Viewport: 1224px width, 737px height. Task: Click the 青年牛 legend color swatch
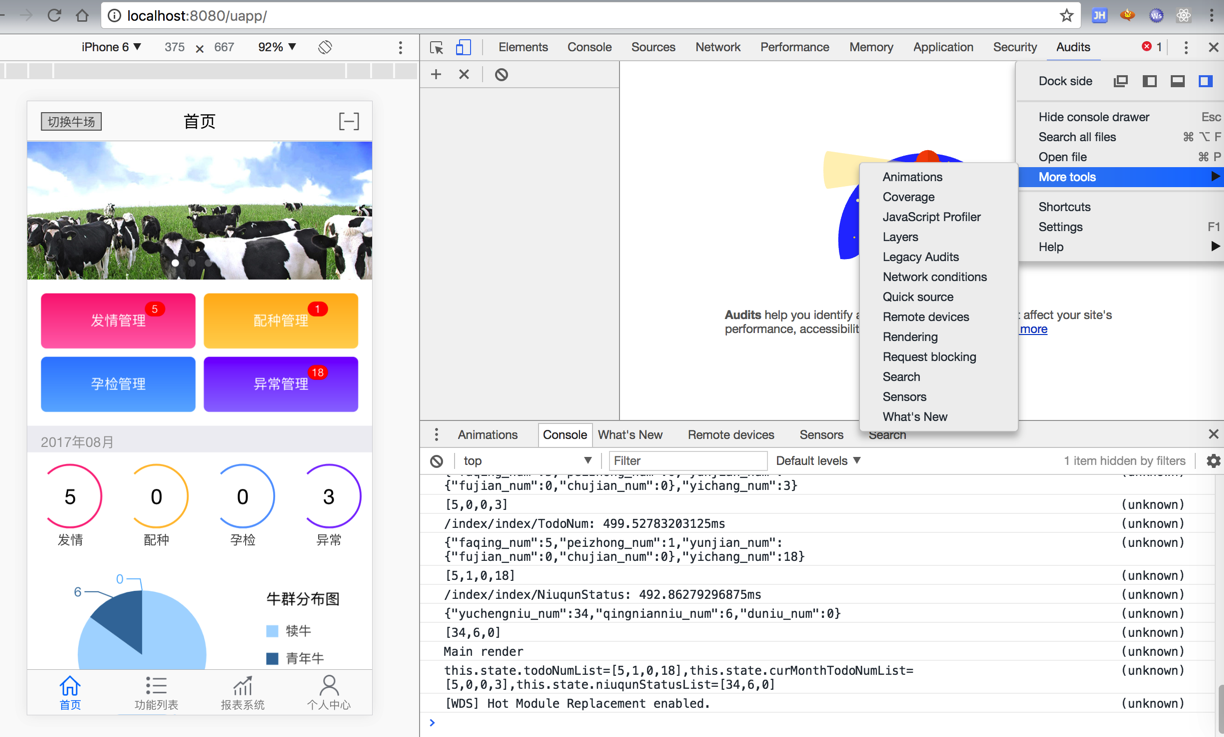[x=272, y=658]
